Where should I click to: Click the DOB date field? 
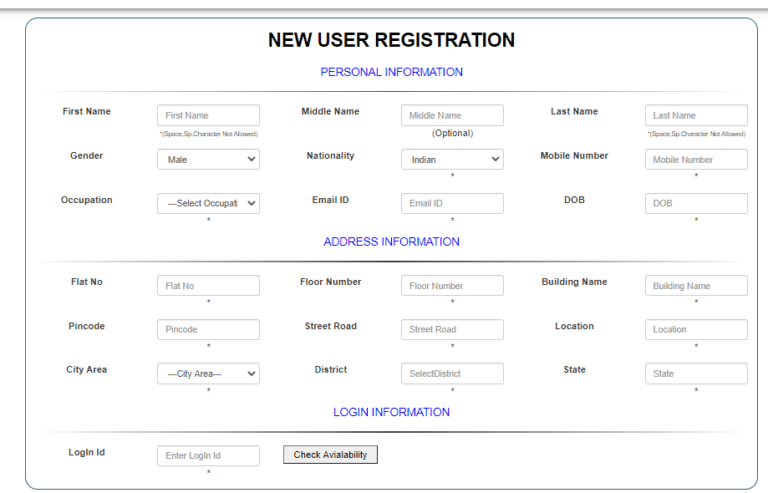click(x=696, y=204)
